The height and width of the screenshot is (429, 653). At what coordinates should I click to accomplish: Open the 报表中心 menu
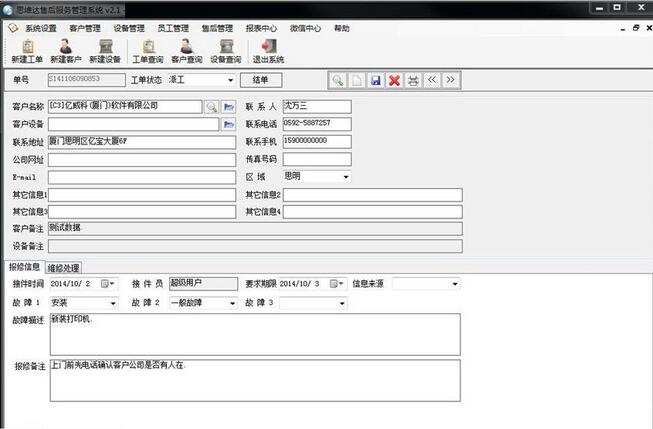coord(262,28)
